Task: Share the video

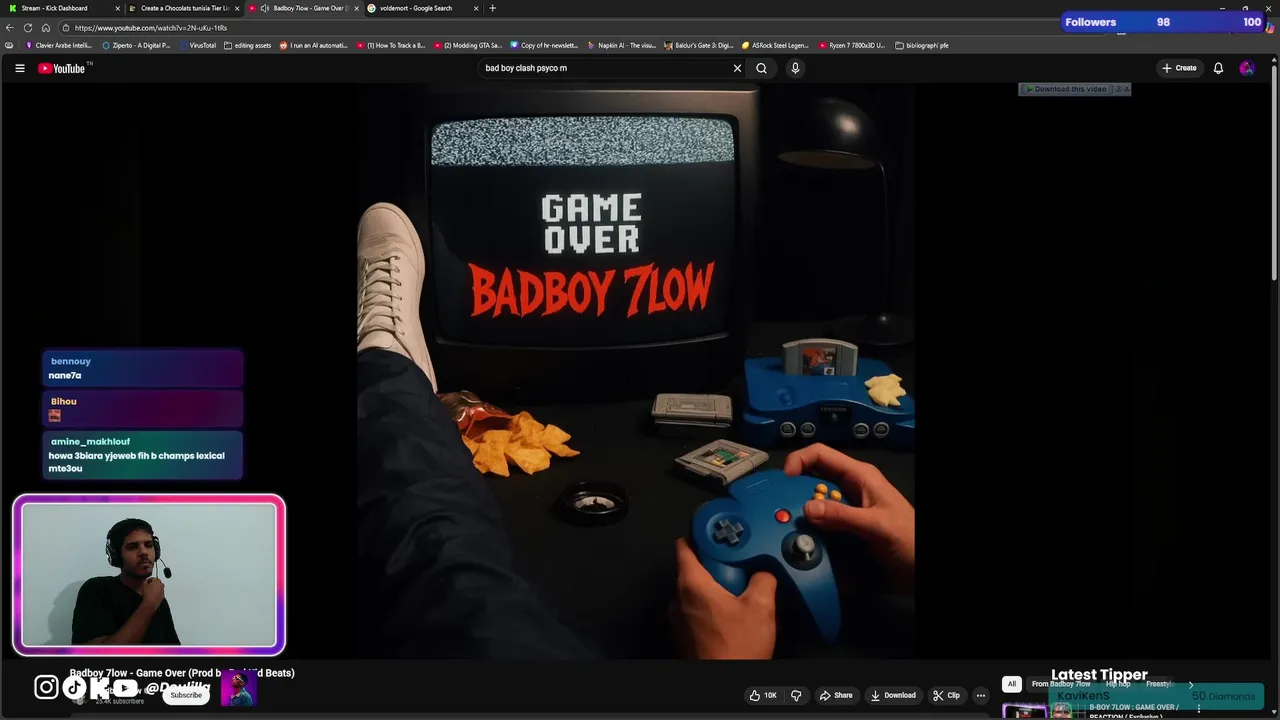Action: click(x=836, y=695)
